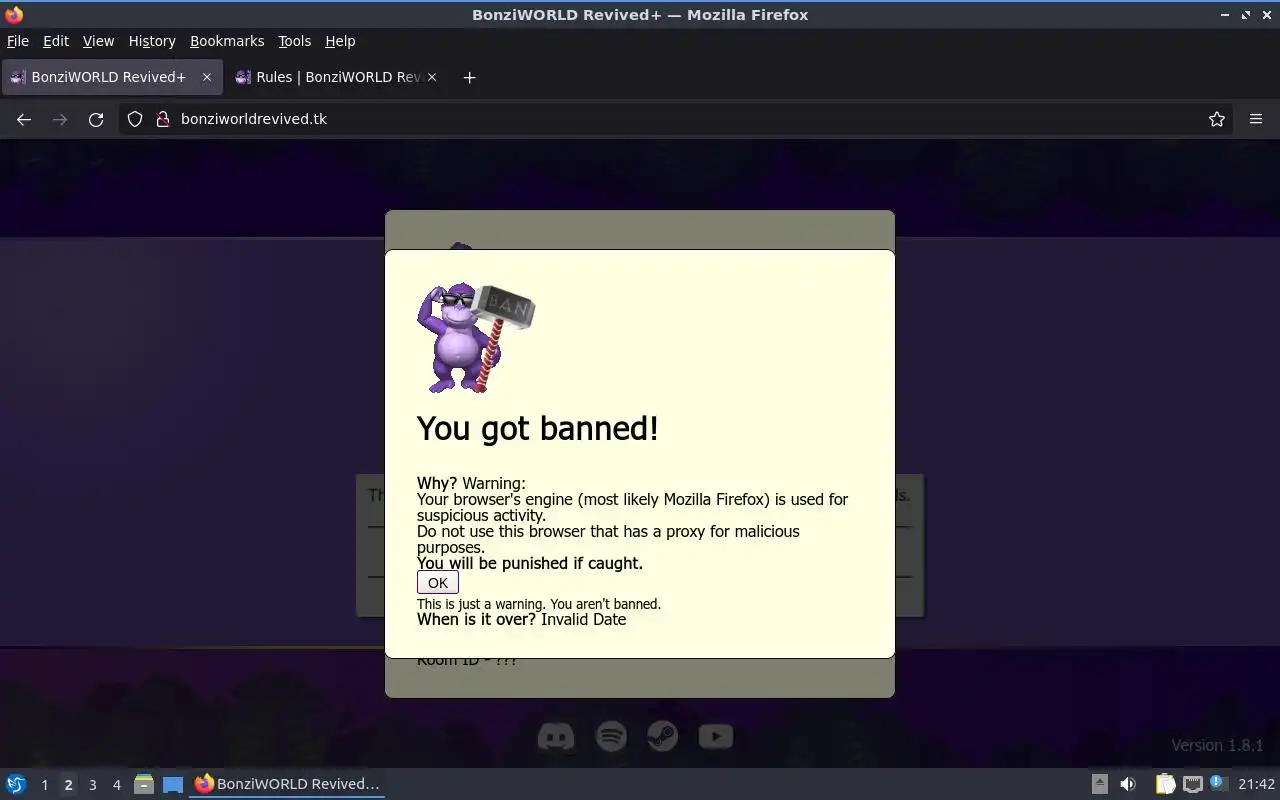Switch to workspace 1
The height and width of the screenshot is (800, 1280).
[44, 785]
